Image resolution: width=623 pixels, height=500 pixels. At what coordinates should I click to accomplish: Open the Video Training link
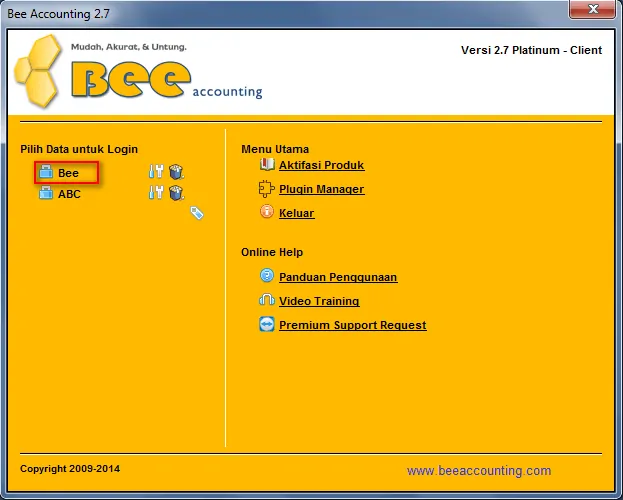click(319, 301)
